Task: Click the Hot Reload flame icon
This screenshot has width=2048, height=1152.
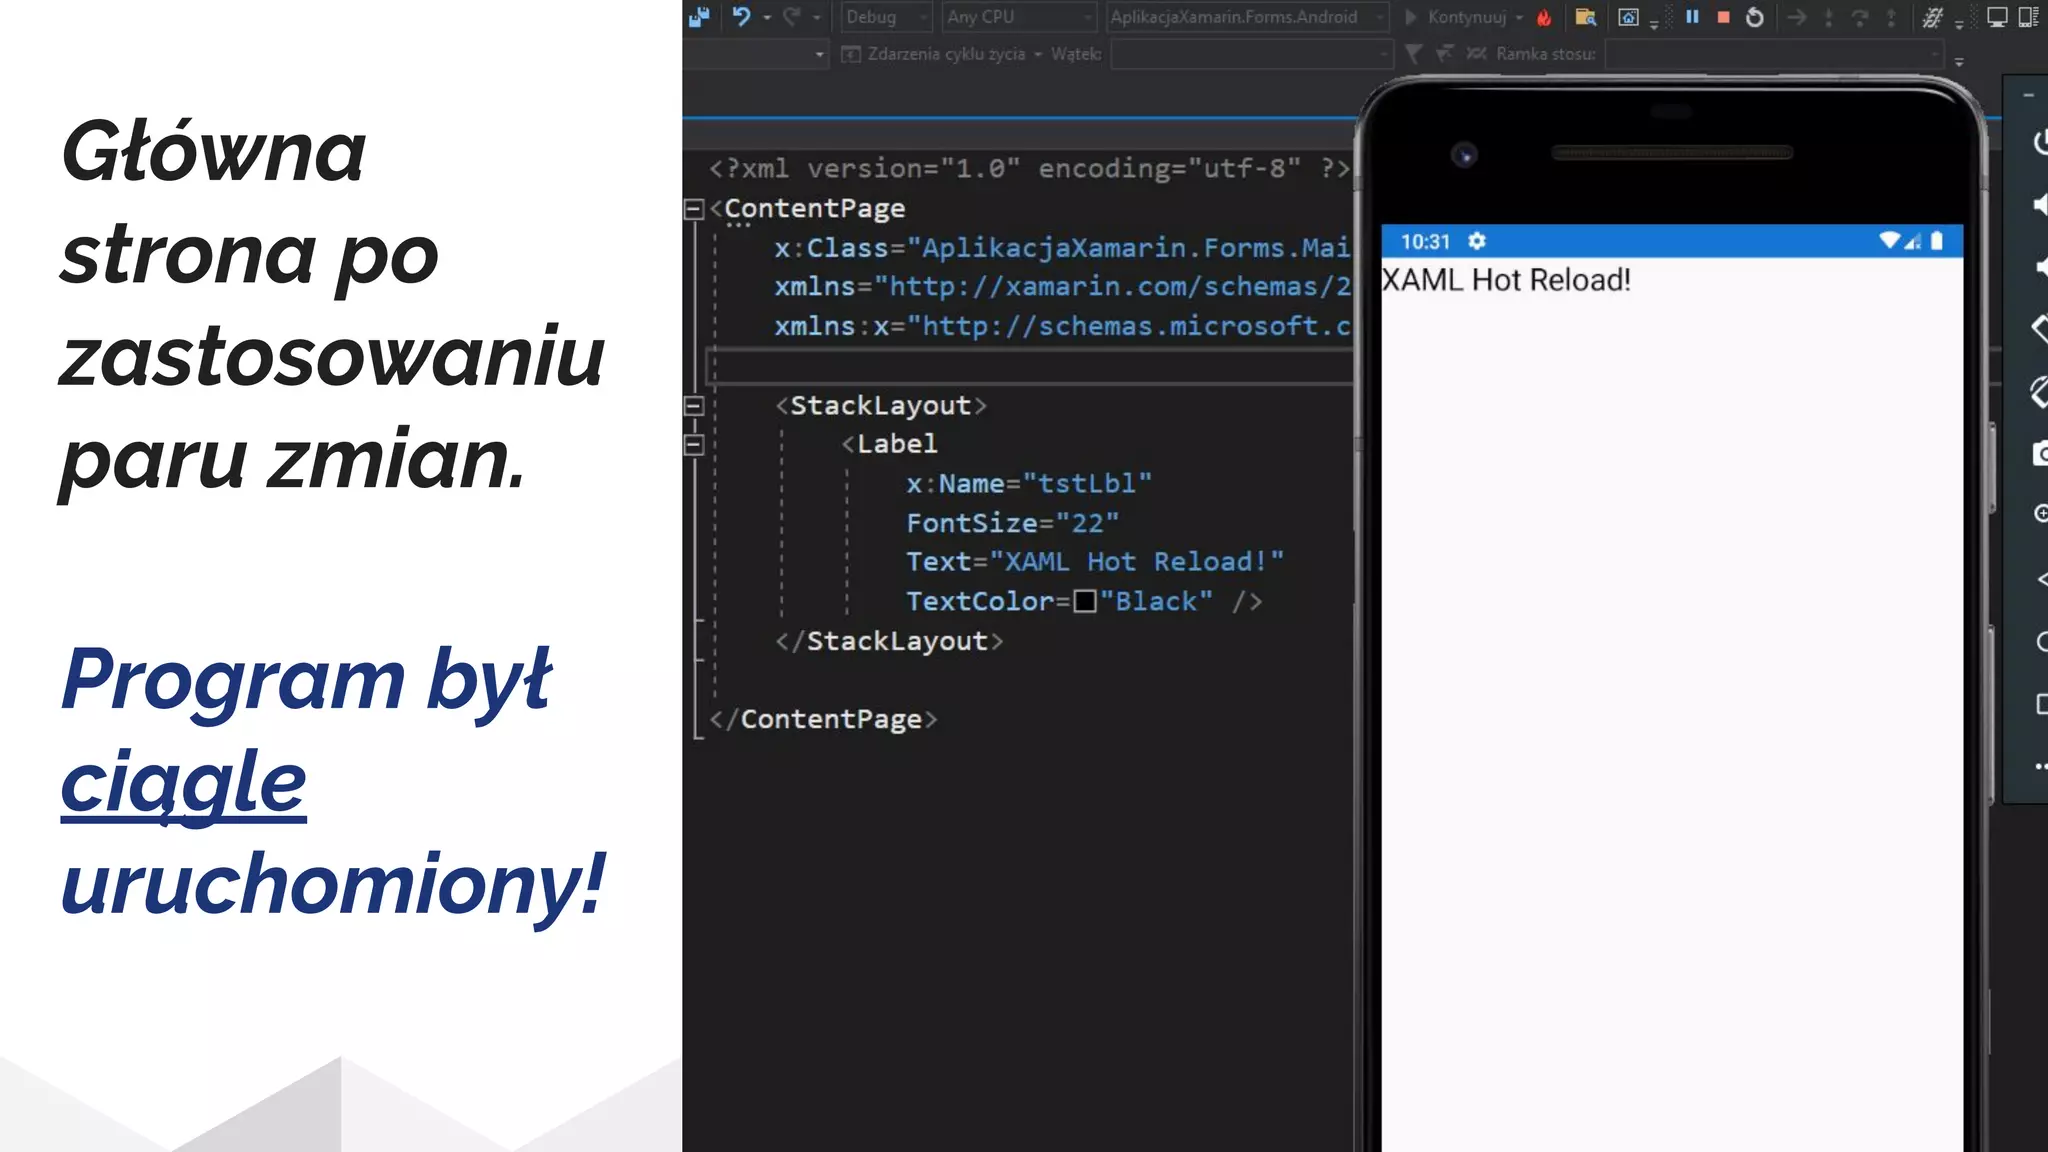Action: coord(1544,17)
